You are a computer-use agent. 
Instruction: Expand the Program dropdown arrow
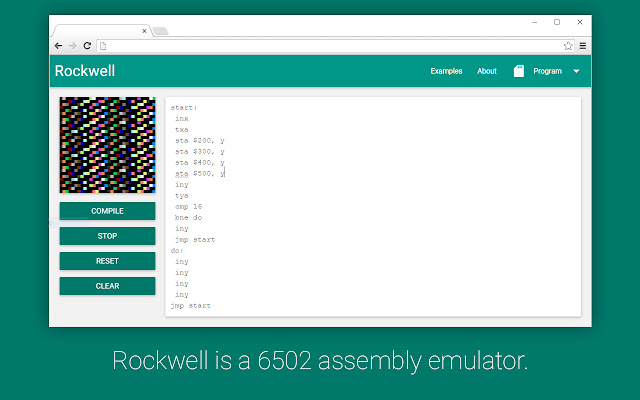point(576,71)
